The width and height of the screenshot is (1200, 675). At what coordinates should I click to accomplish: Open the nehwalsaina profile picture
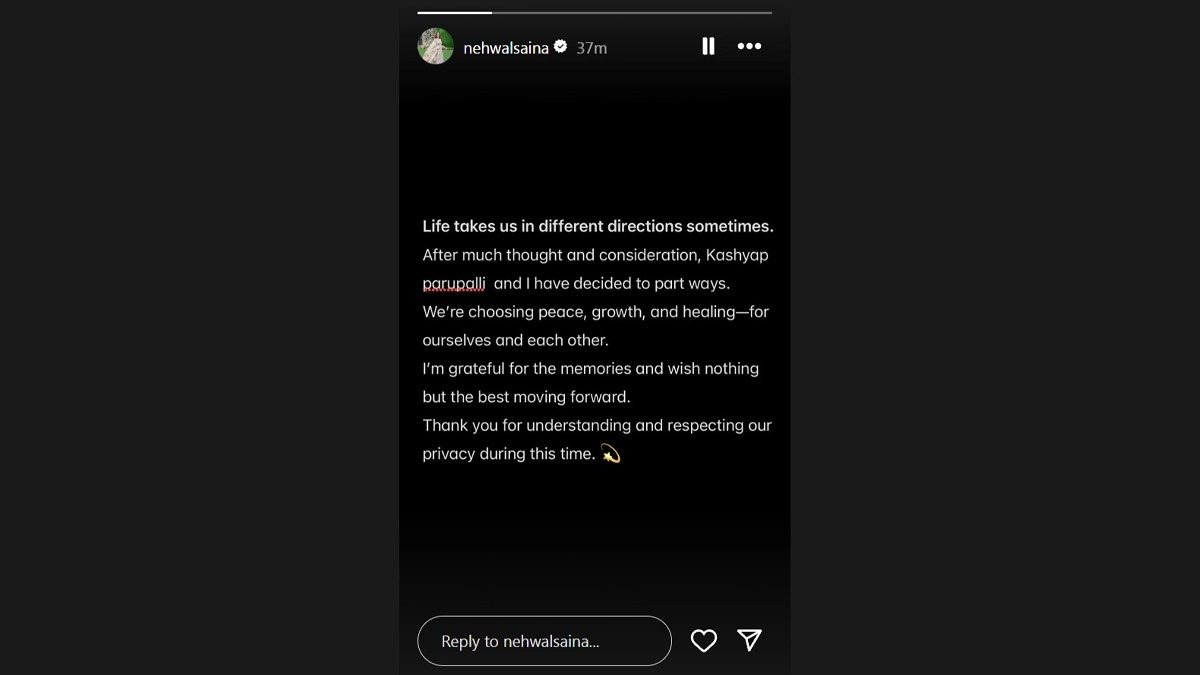tap(436, 46)
